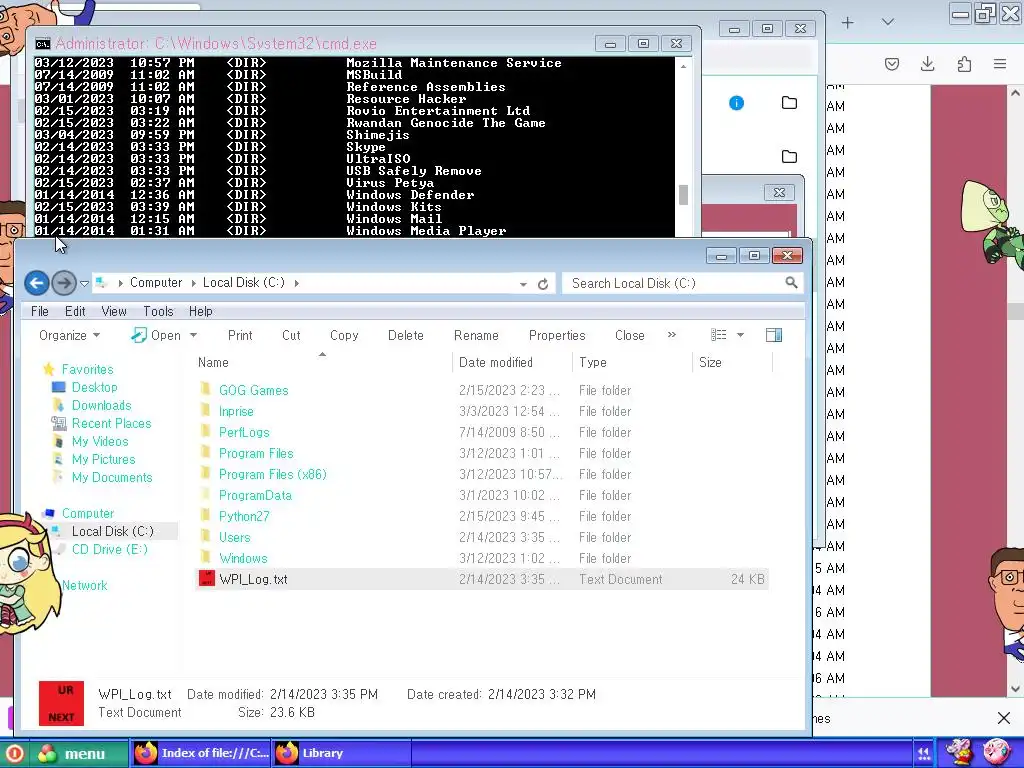This screenshot has width=1024, height=768.
Task: Open the Organize dropdown
Action: point(69,336)
